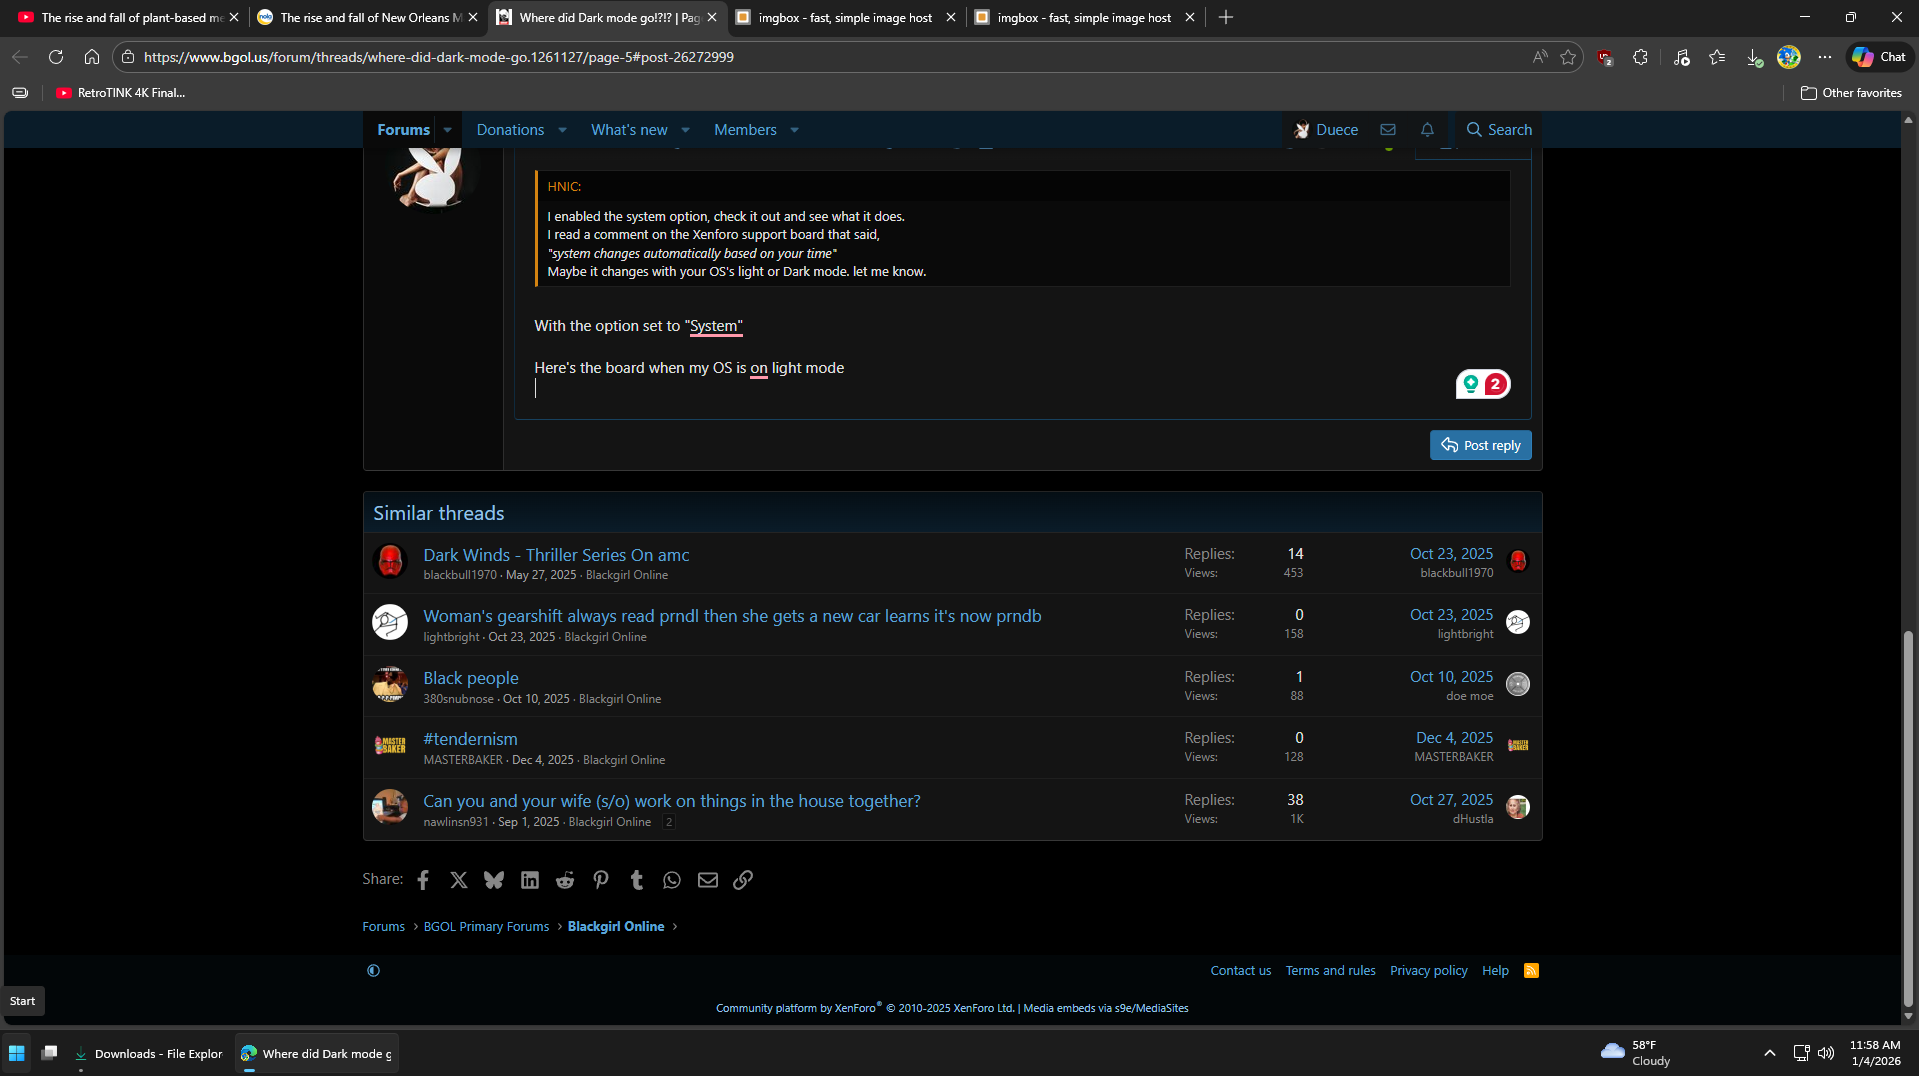Screen dimensions: 1919x1076
Task: Open the Windows Start button
Action: pyautogui.click(x=17, y=1054)
